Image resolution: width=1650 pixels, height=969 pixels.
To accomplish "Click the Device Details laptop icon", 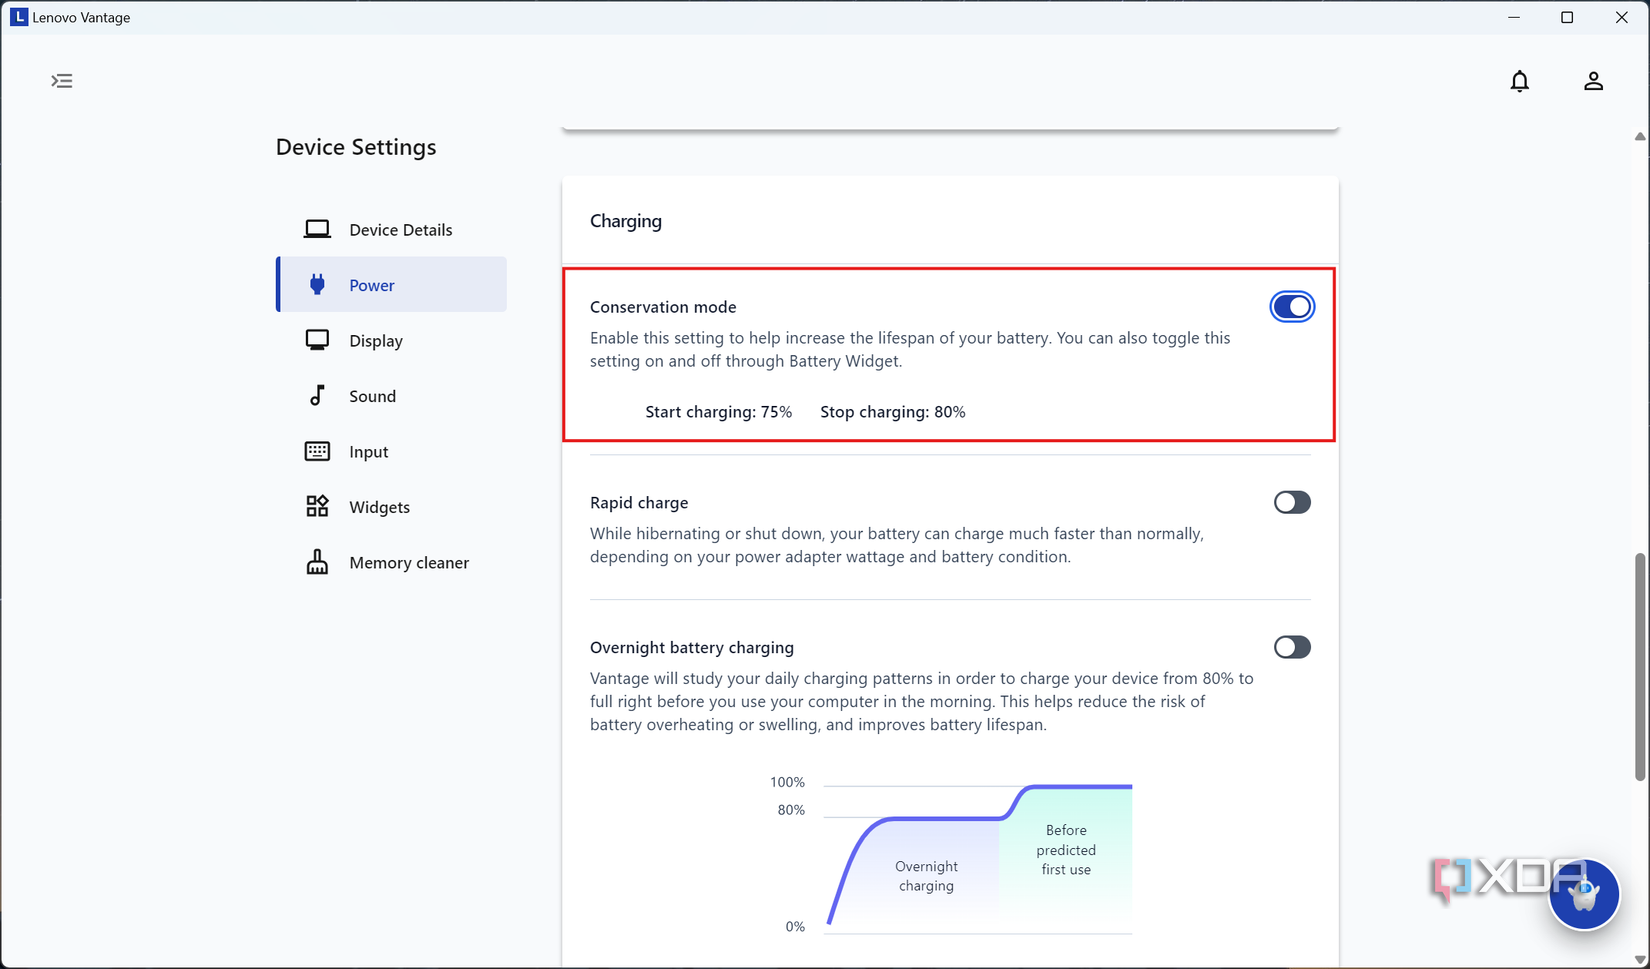I will click(x=316, y=228).
